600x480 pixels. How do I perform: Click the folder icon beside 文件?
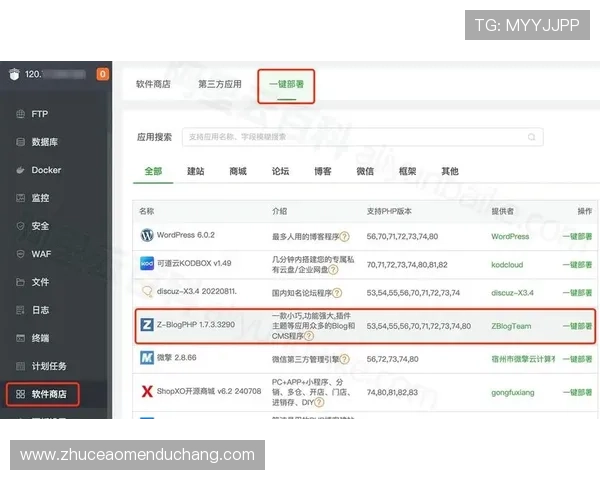[21, 282]
